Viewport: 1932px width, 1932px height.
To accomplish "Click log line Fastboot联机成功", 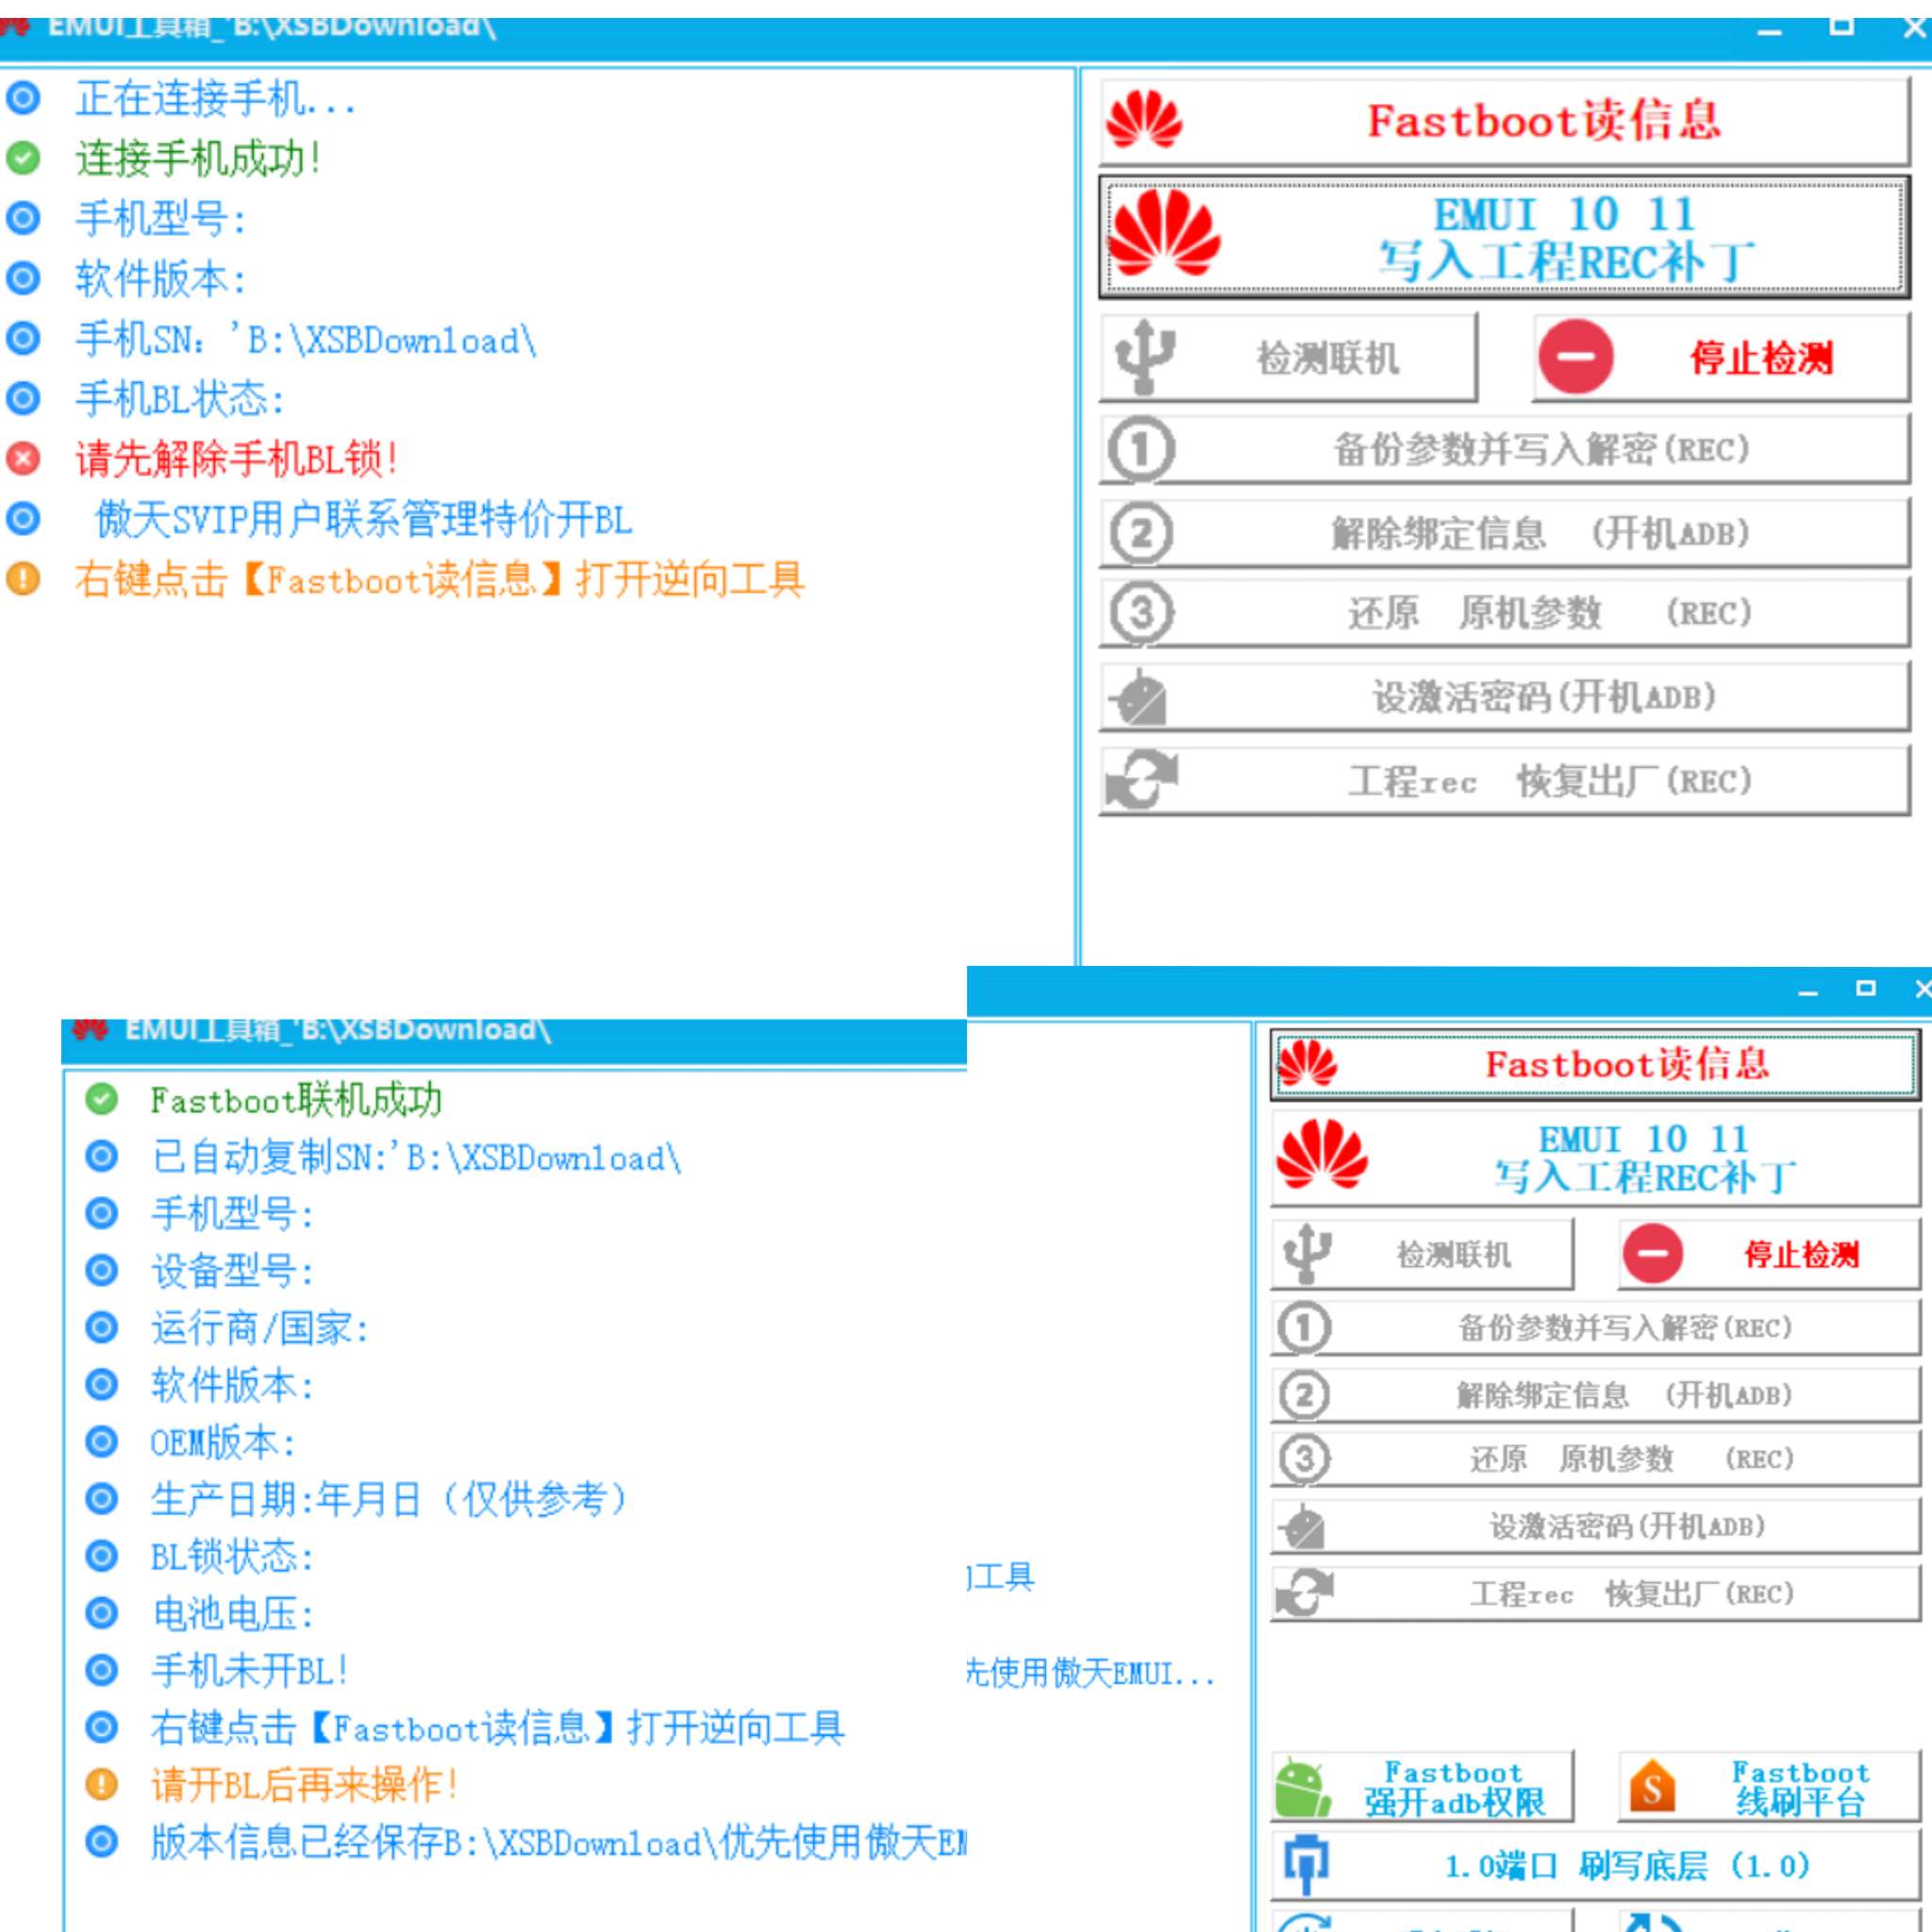I will tap(296, 1100).
